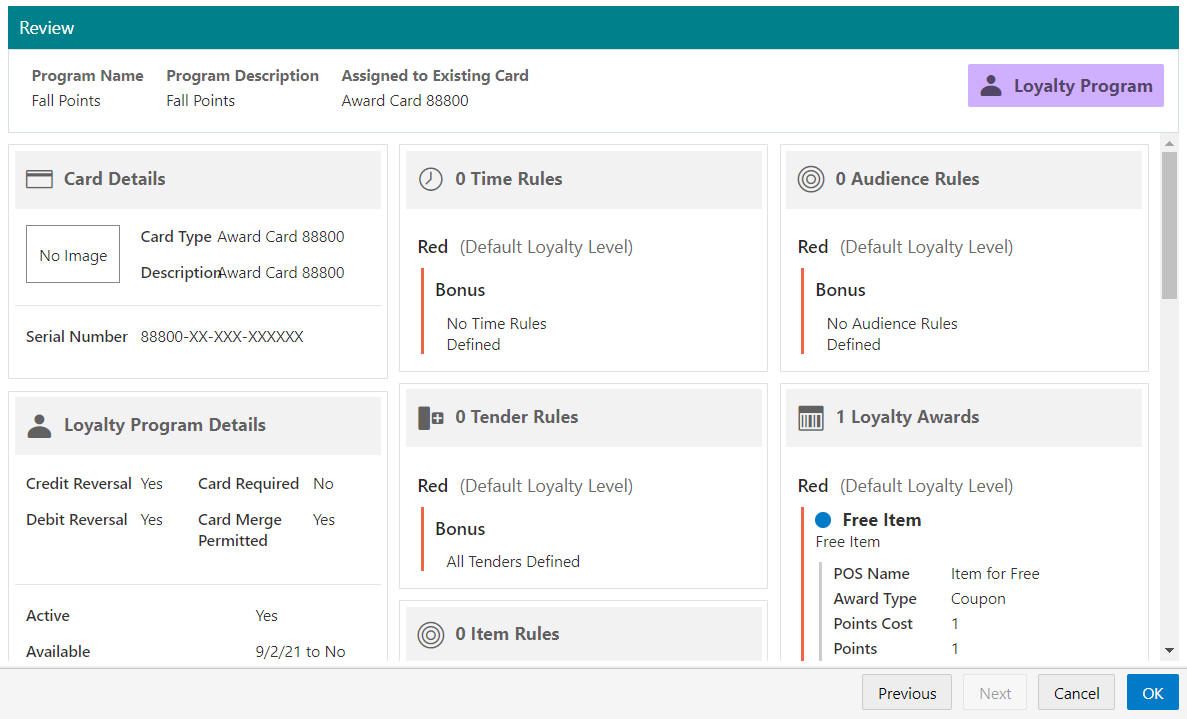Select the 0 Time Rules header

584,179
